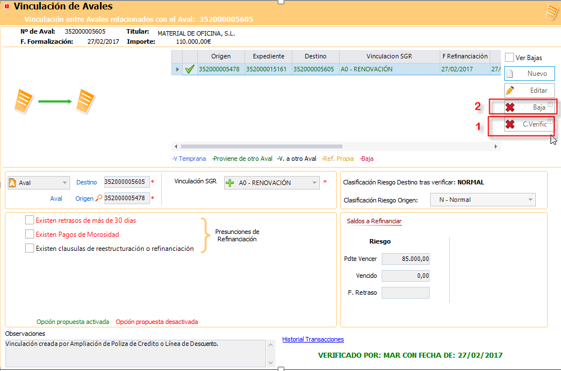Check Existen Pagos de Morosidad

click(29, 234)
